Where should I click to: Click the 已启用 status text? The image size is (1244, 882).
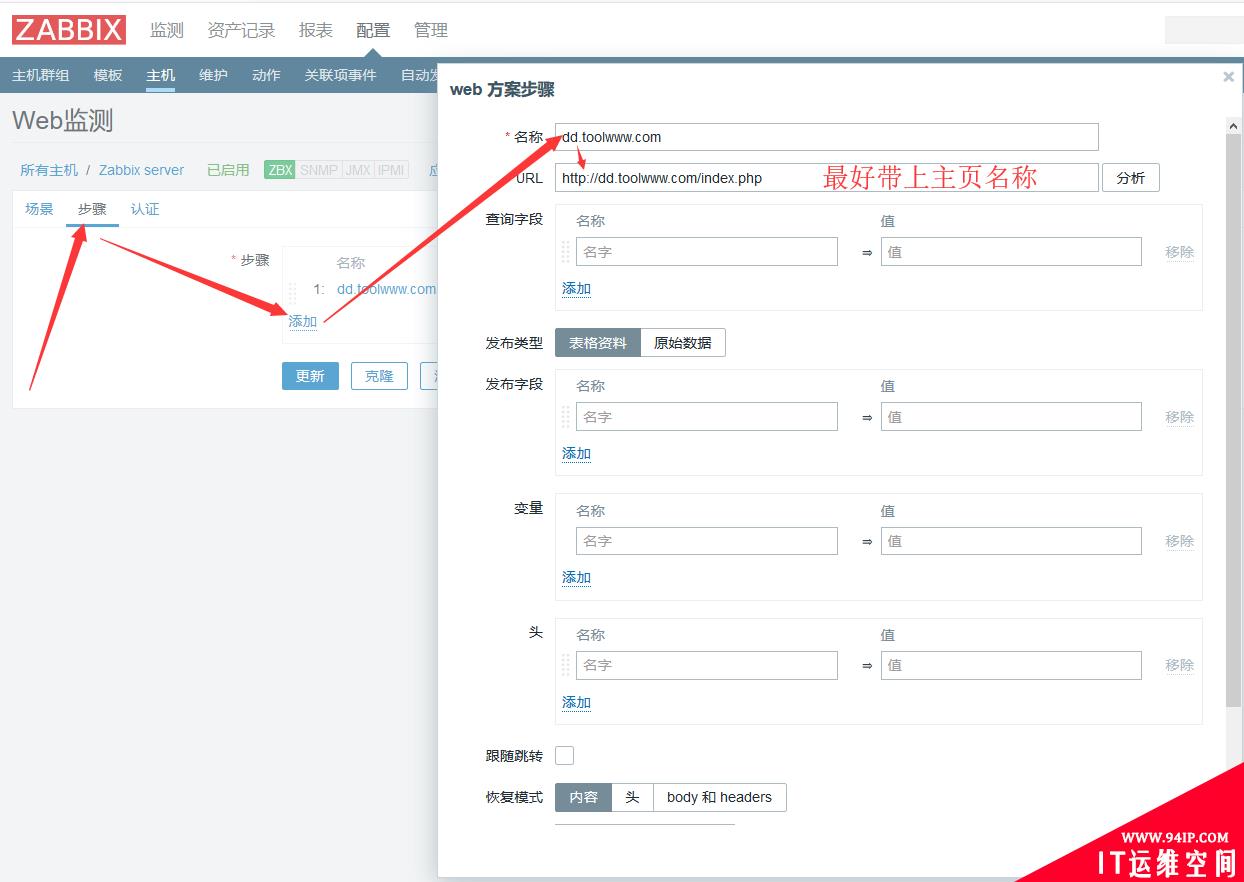click(x=228, y=170)
